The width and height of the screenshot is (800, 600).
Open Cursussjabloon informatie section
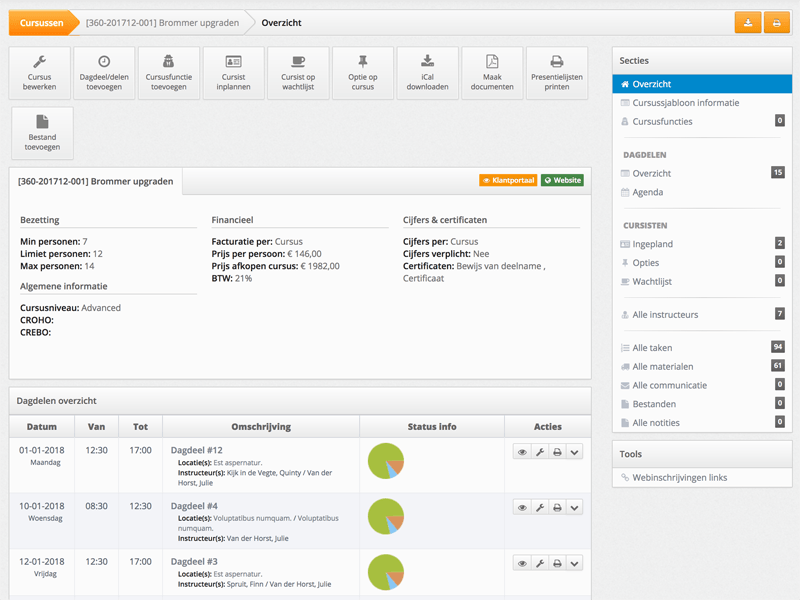(702, 103)
